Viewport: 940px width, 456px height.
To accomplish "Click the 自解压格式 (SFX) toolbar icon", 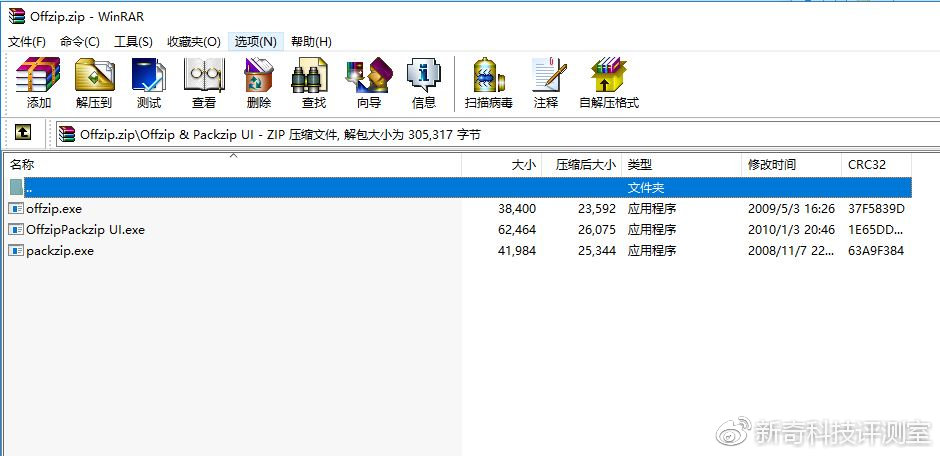I will tap(608, 75).
